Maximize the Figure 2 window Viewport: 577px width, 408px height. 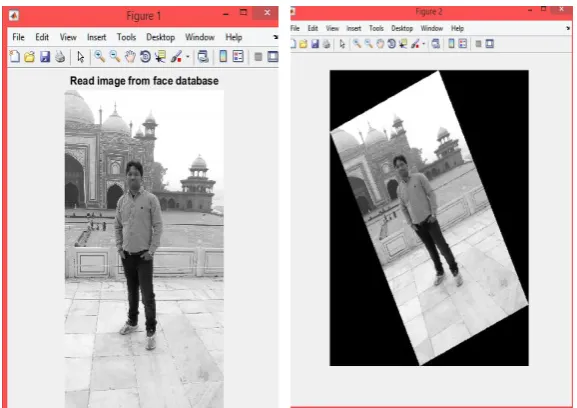point(544,9)
